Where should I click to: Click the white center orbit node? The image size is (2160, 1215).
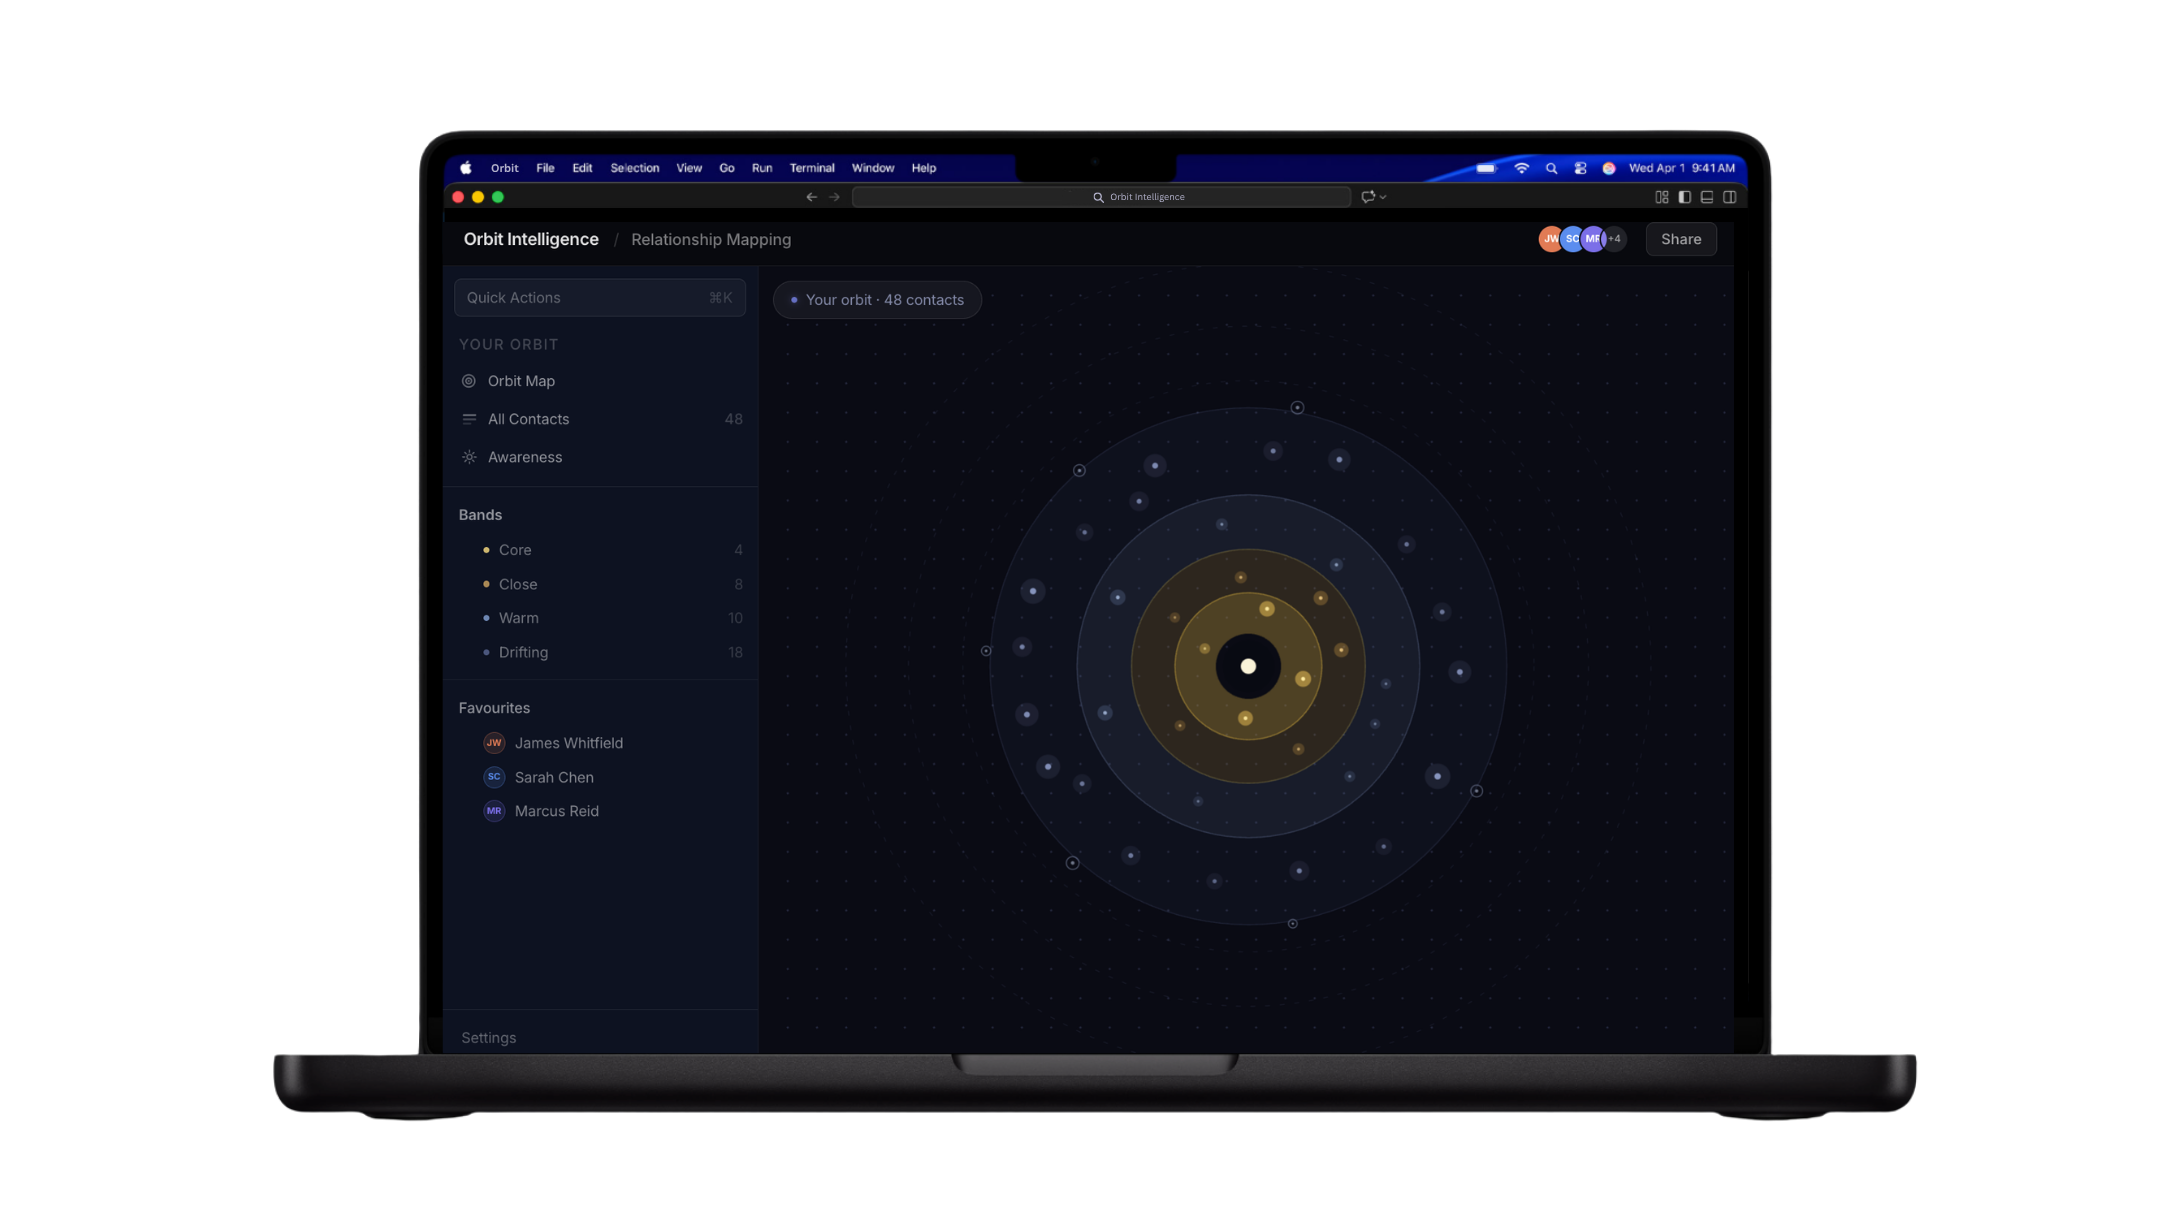pos(1248,666)
